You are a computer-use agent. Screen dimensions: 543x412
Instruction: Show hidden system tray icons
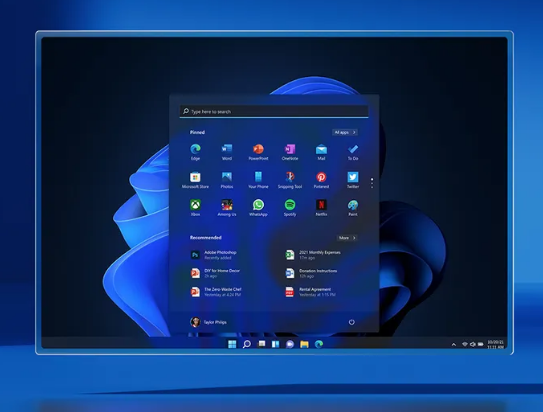coord(454,344)
